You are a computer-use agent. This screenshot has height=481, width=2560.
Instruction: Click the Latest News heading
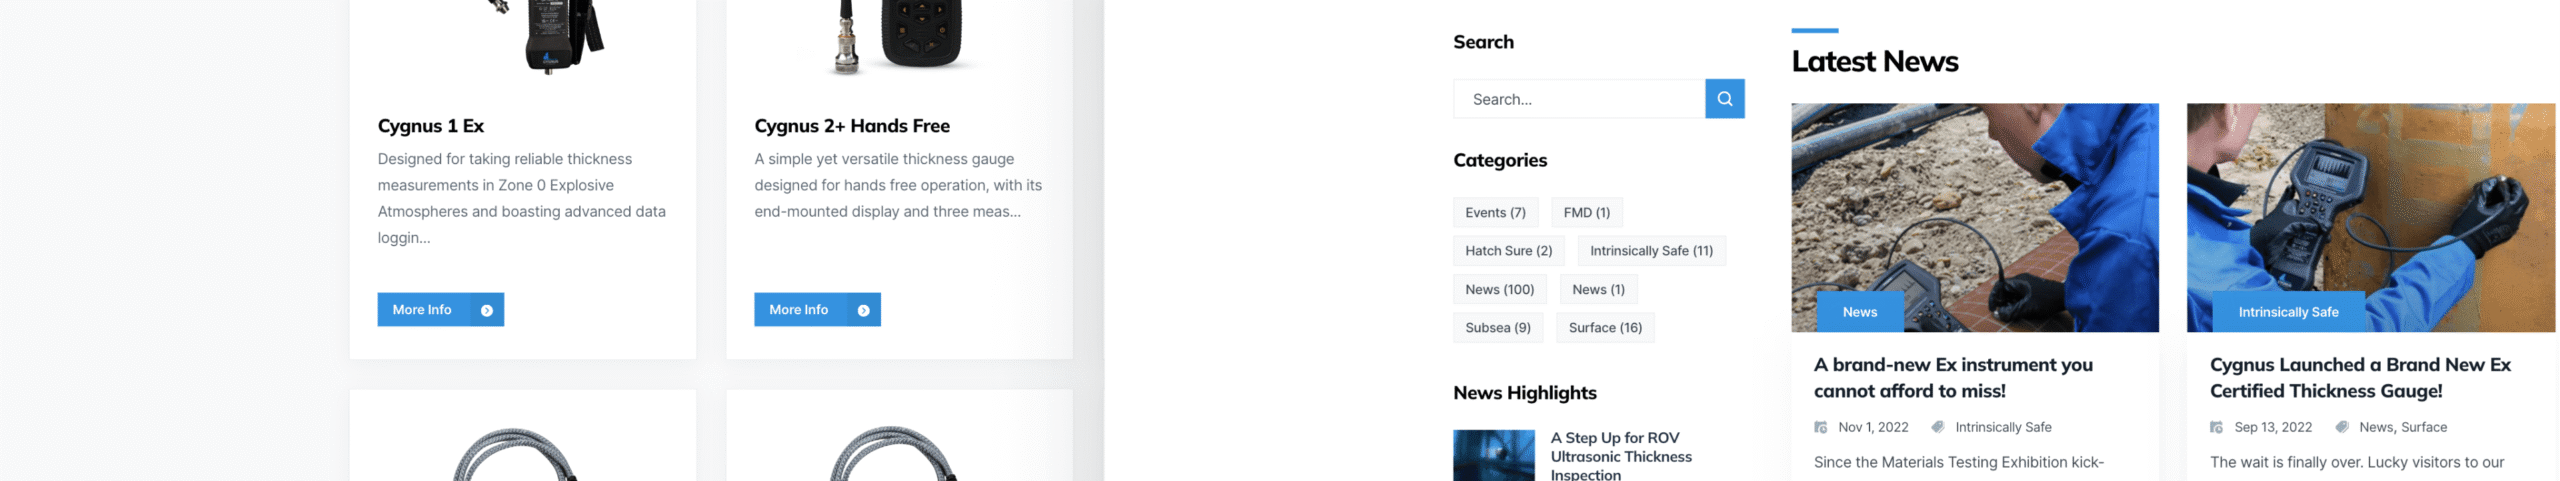tap(1874, 62)
